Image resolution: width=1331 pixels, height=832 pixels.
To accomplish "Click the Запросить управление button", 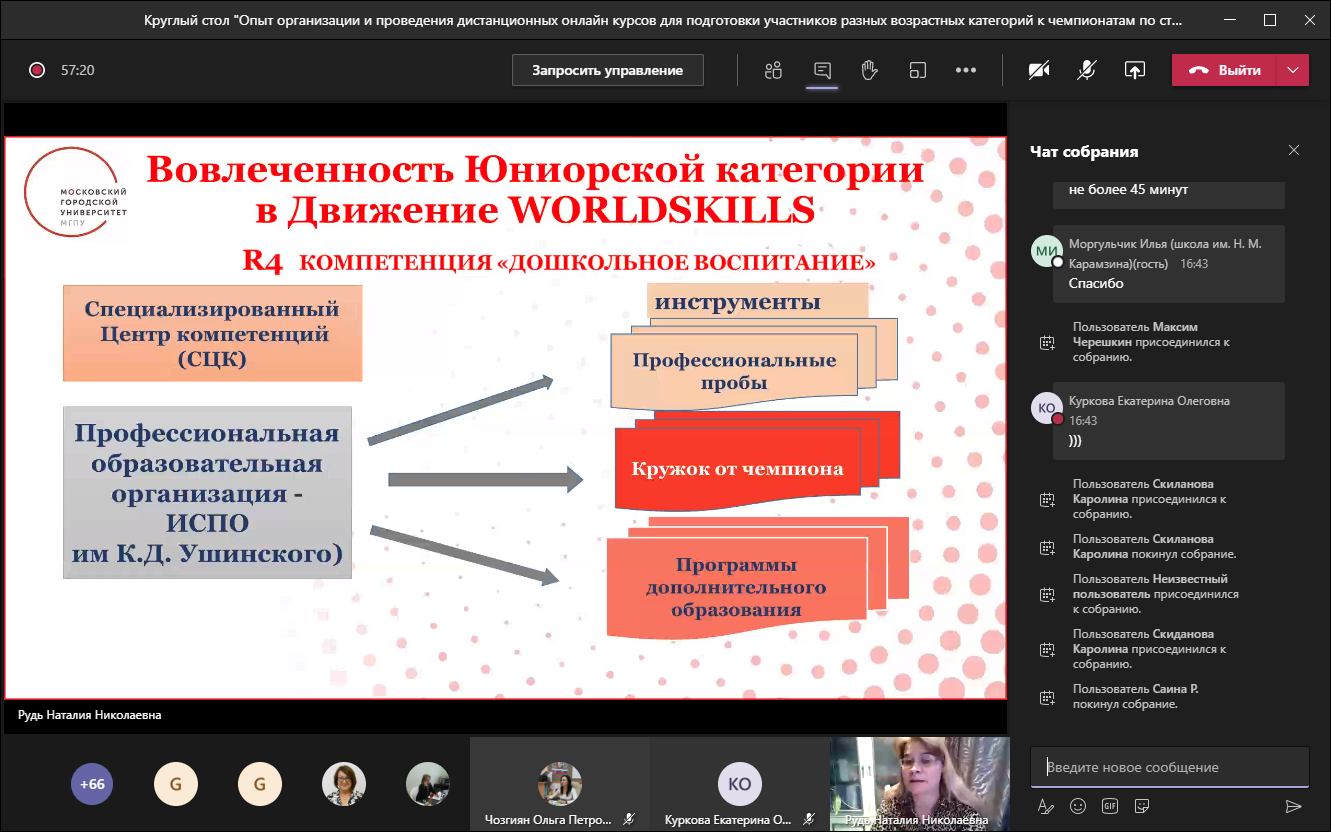I will pos(607,70).
